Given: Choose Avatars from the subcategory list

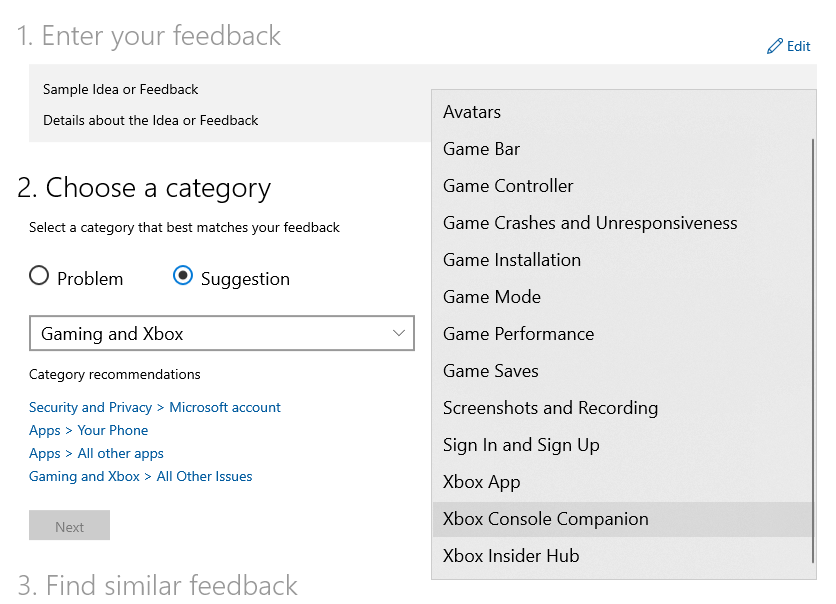Looking at the screenshot, I should tap(622, 112).
